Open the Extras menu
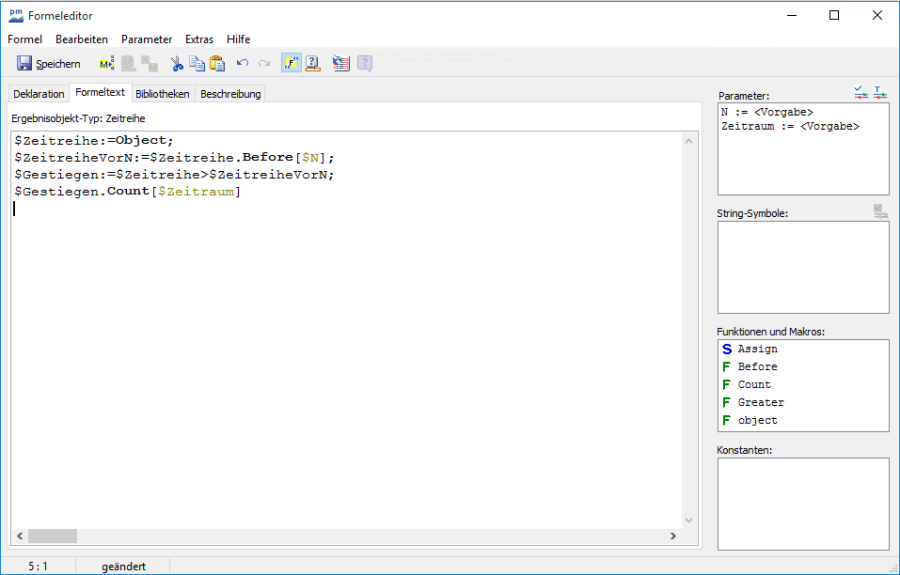The height and width of the screenshot is (575, 900). coord(199,39)
